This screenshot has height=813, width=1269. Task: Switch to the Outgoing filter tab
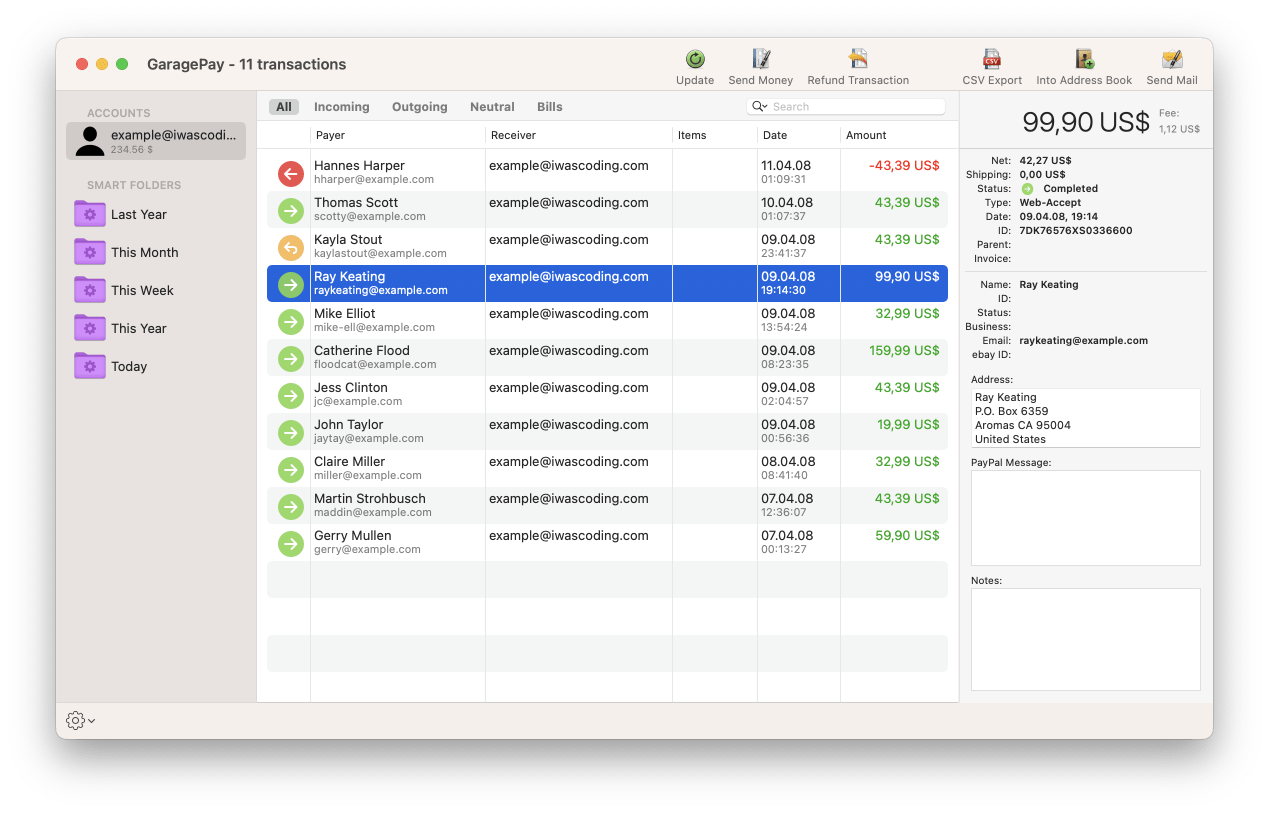tap(420, 107)
